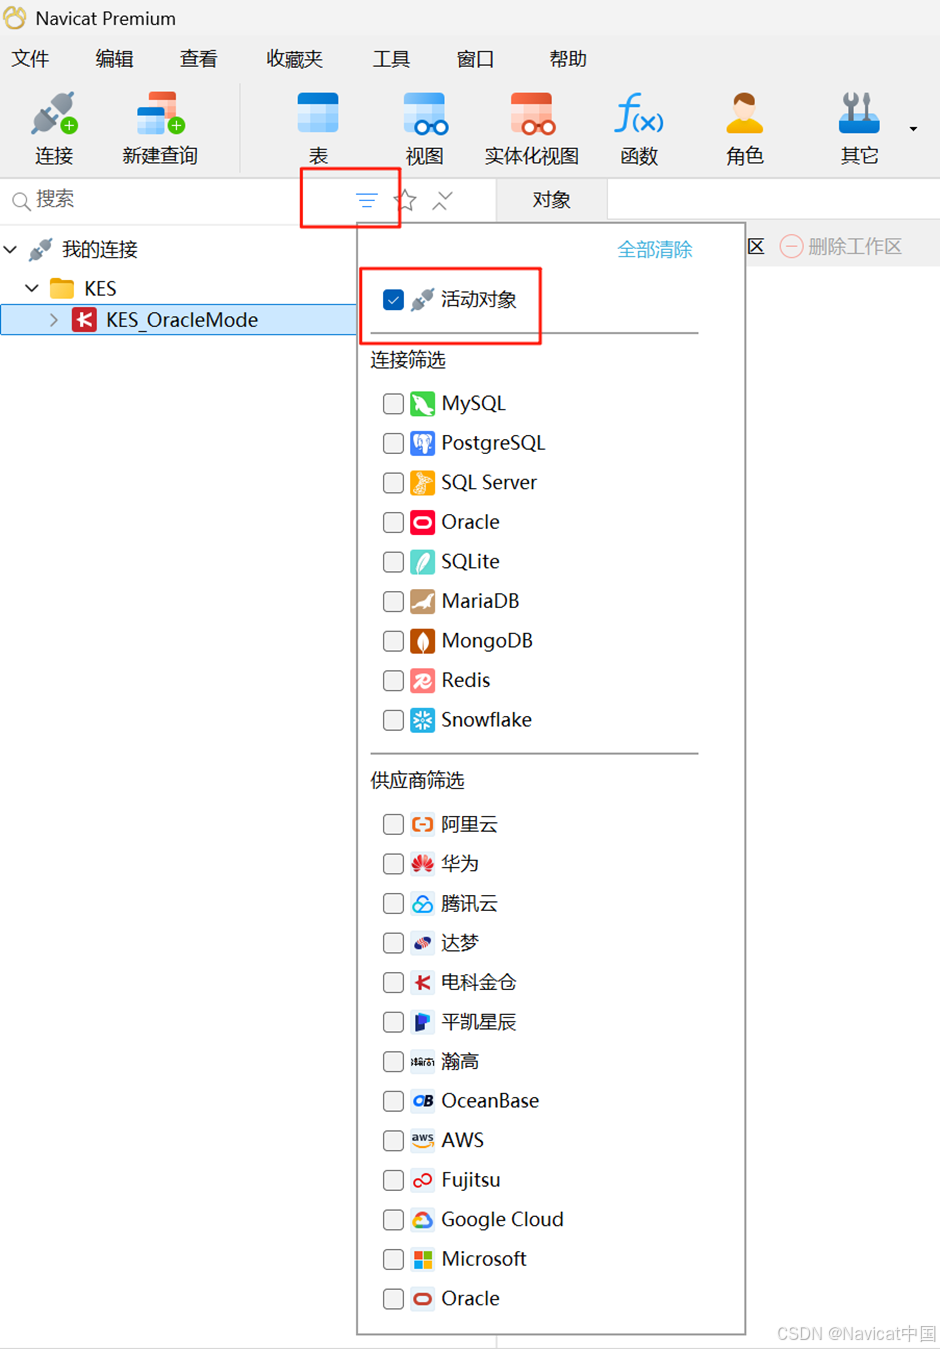Screen dimensions: 940x1349
Task: Tick the Dameng vendor checkbox
Action: [393, 943]
